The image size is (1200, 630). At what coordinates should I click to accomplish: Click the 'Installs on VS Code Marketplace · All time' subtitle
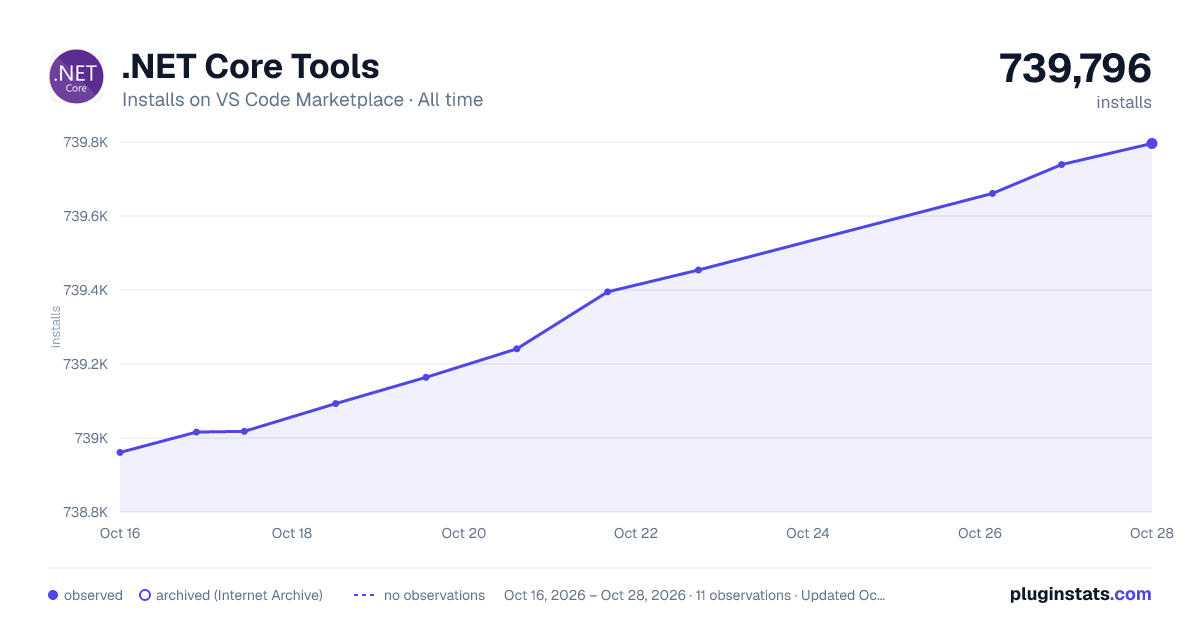pyautogui.click(x=302, y=100)
